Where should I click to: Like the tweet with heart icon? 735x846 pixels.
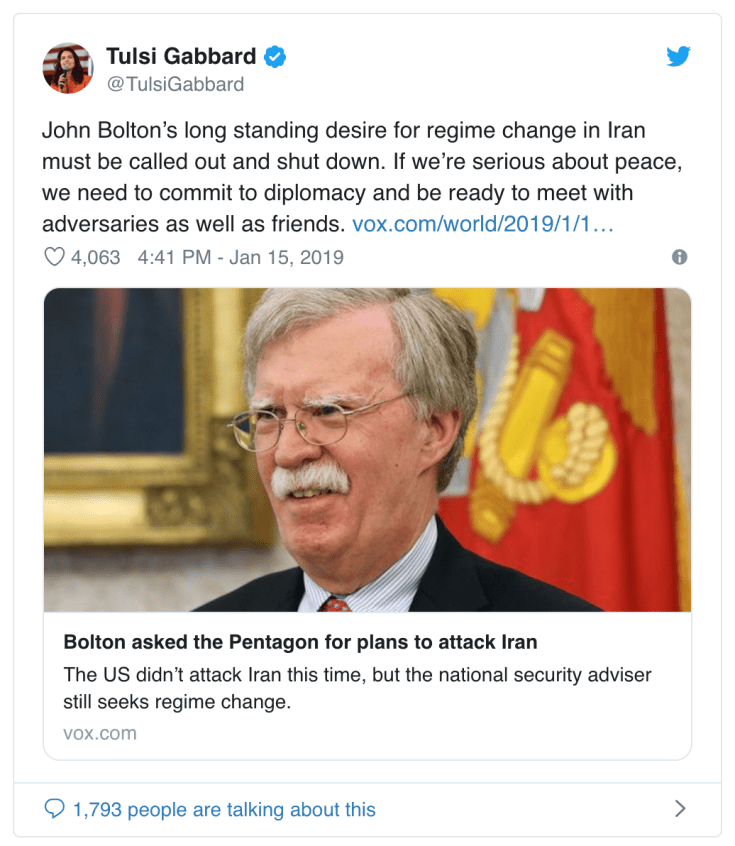pos(54,257)
